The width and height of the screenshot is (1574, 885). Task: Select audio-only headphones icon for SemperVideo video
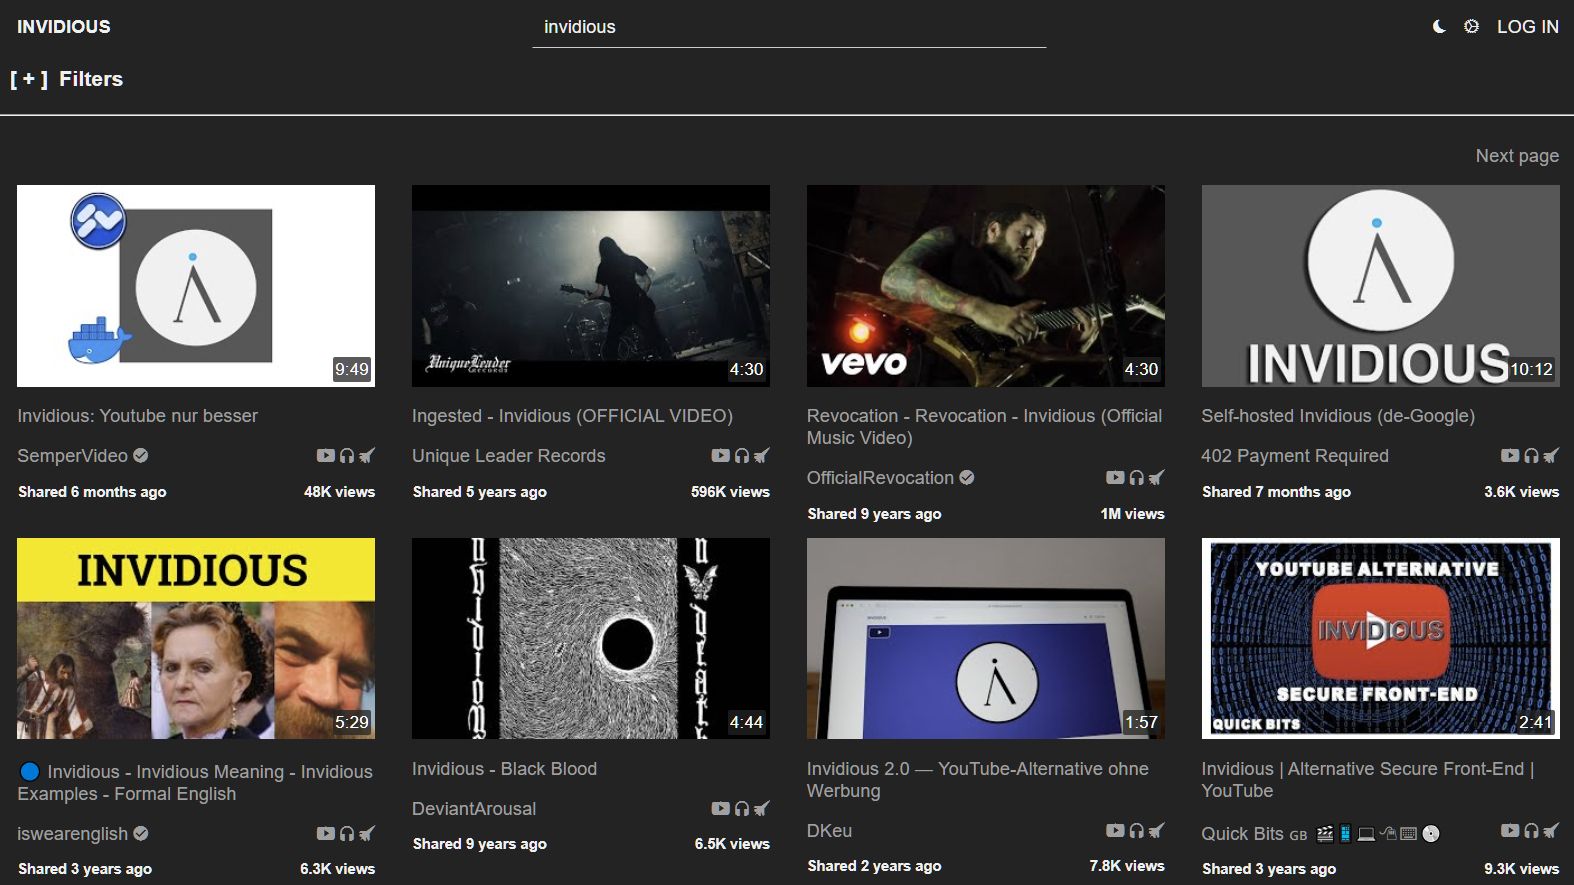(x=347, y=456)
